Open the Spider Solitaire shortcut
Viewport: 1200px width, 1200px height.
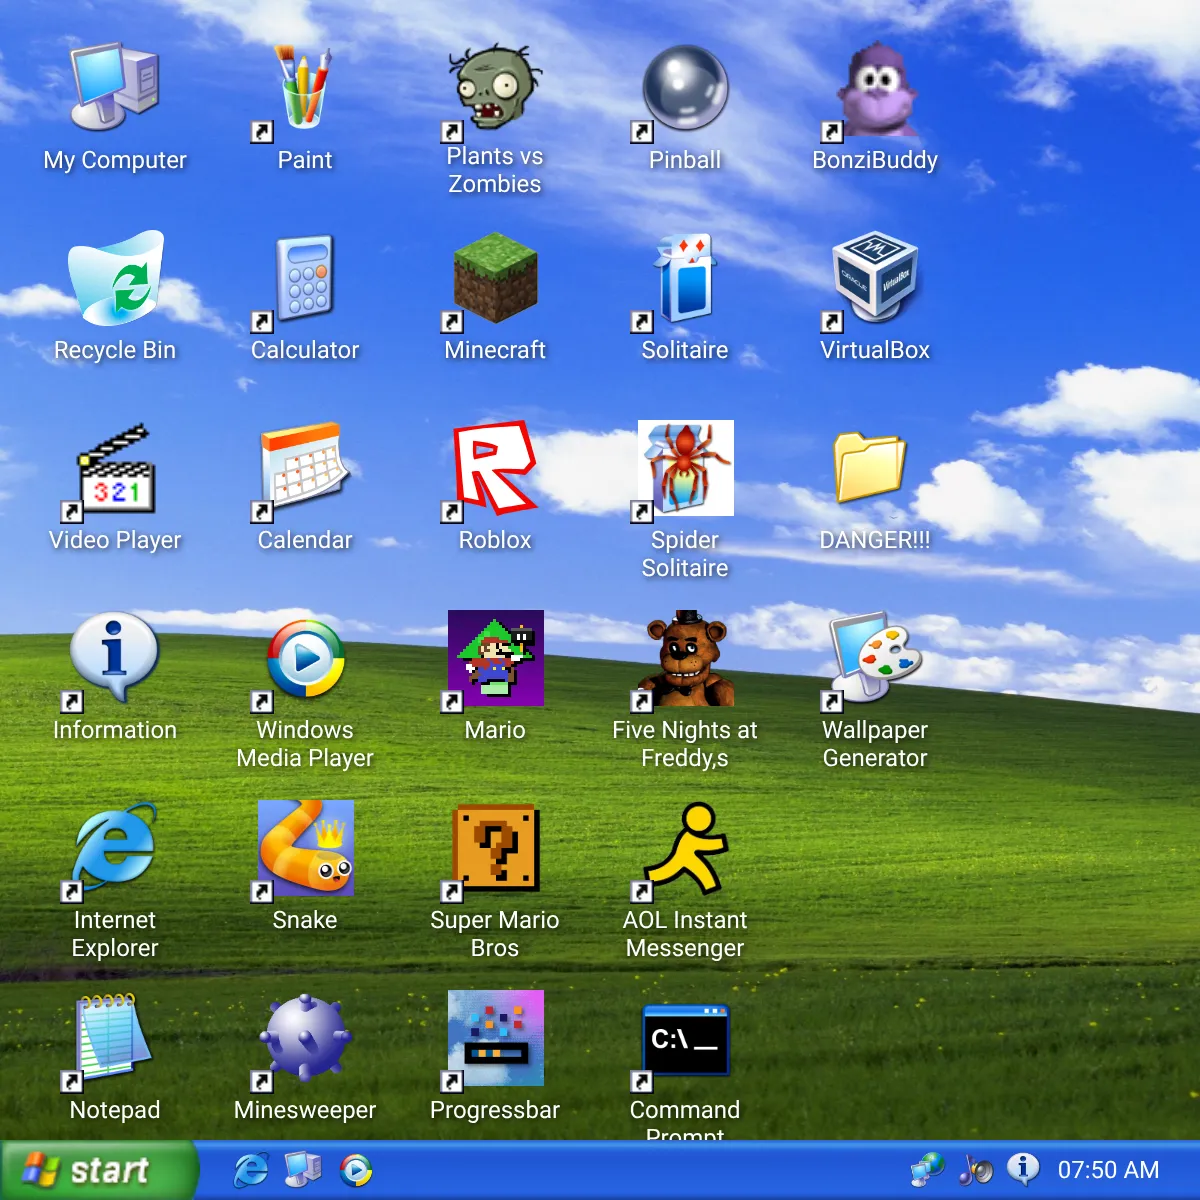coord(685,469)
